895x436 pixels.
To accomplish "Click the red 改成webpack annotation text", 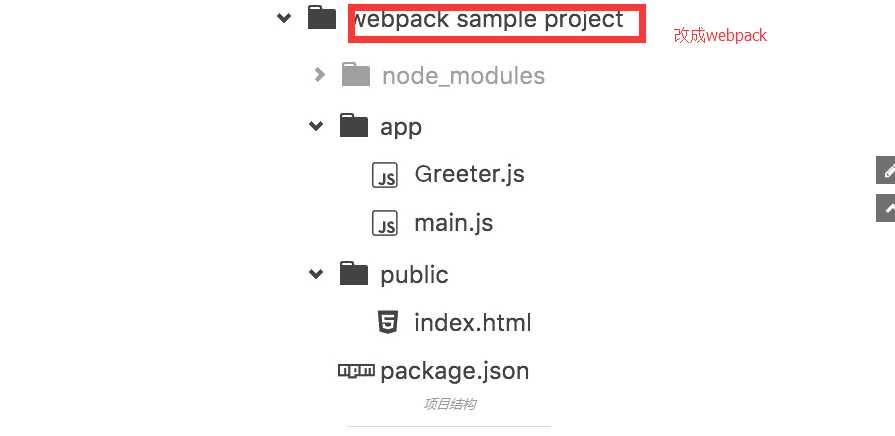I will [720, 35].
